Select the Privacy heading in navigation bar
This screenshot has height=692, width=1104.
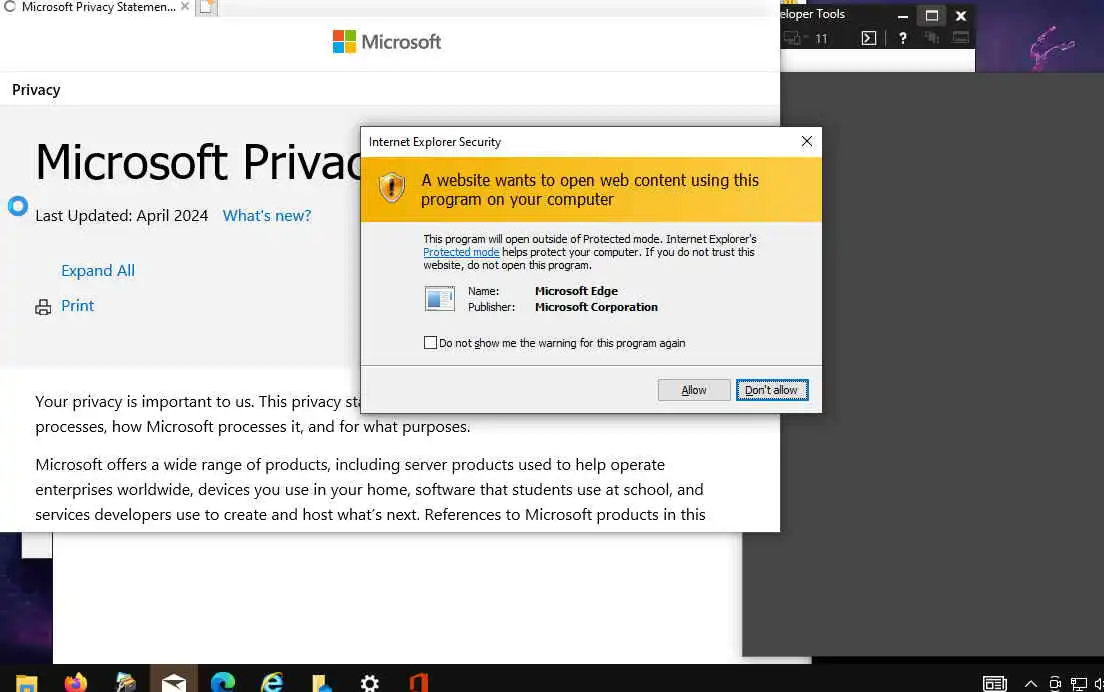tap(36, 90)
